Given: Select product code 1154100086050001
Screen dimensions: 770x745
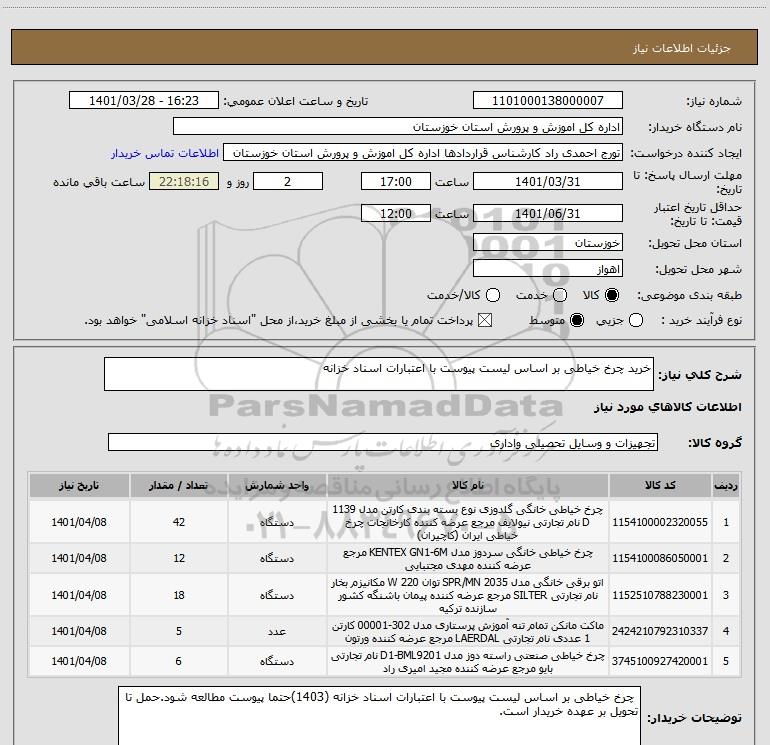Looking at the screenshot, I should coord(660,558).
